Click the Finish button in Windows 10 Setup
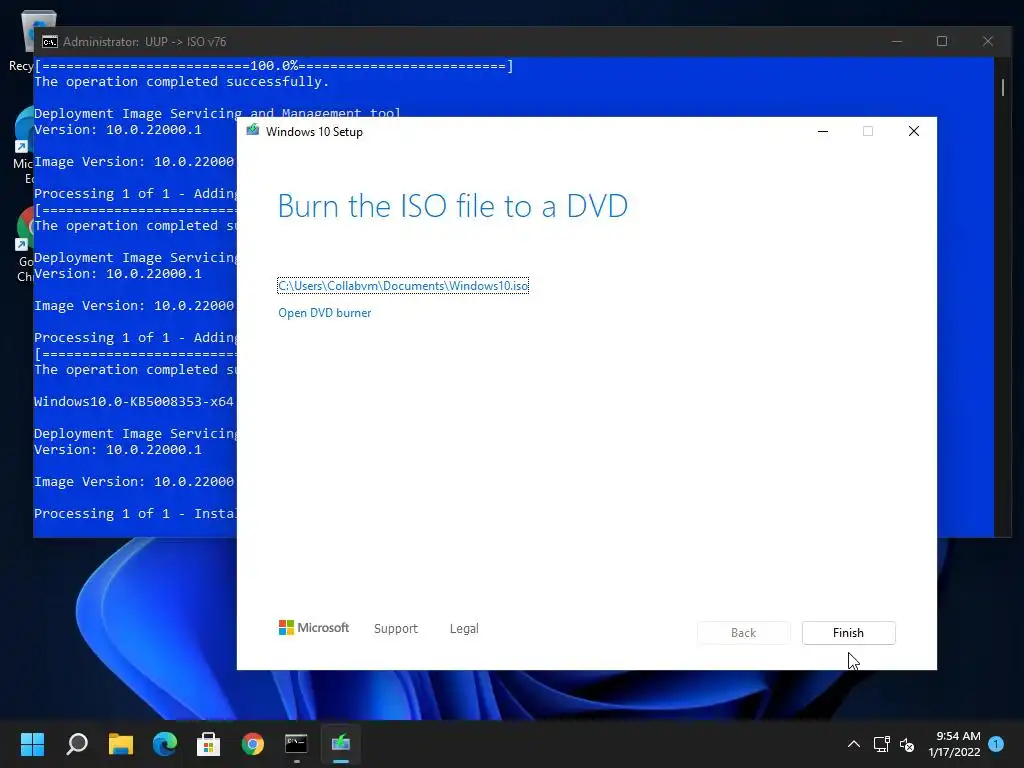The width and height of the screenshot is (1024, 768). (848, 632)
